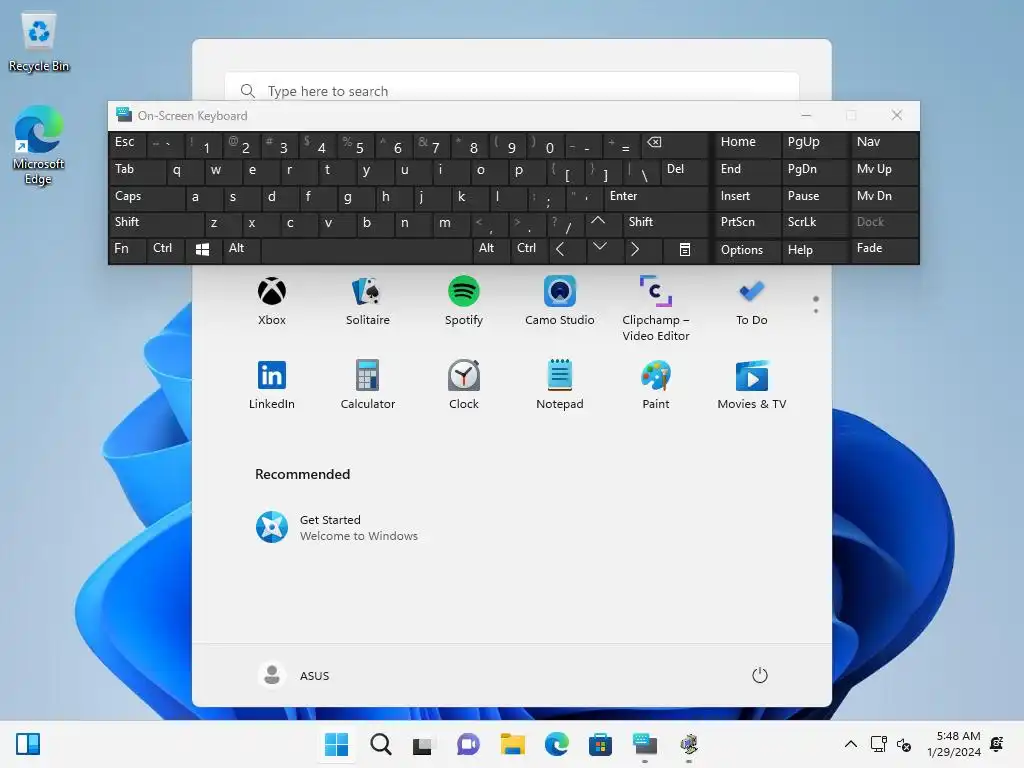Toggle the right Ctrl key
Screen dimensions: 1024x768
(x=528, y=249)
